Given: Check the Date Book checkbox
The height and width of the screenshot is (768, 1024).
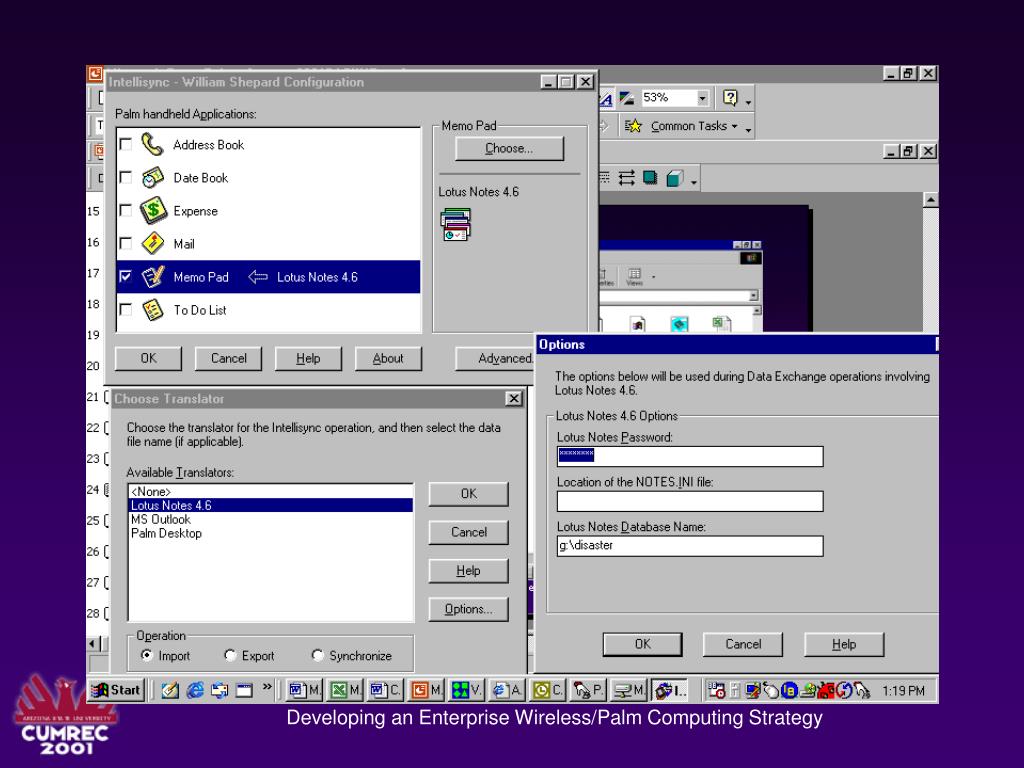Looking at the screenshot, I should coord(126,178).
